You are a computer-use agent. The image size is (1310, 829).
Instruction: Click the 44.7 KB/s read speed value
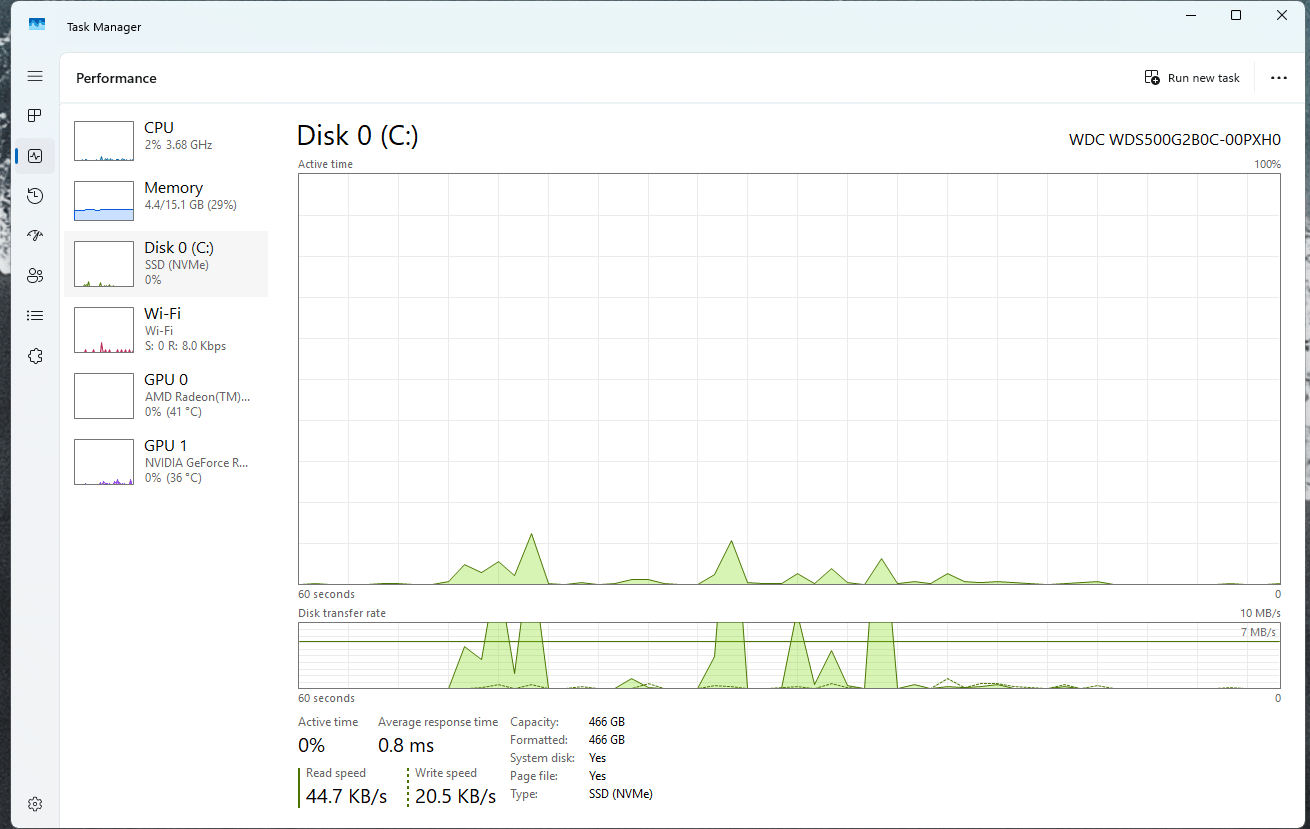click(x=346, y=796)
